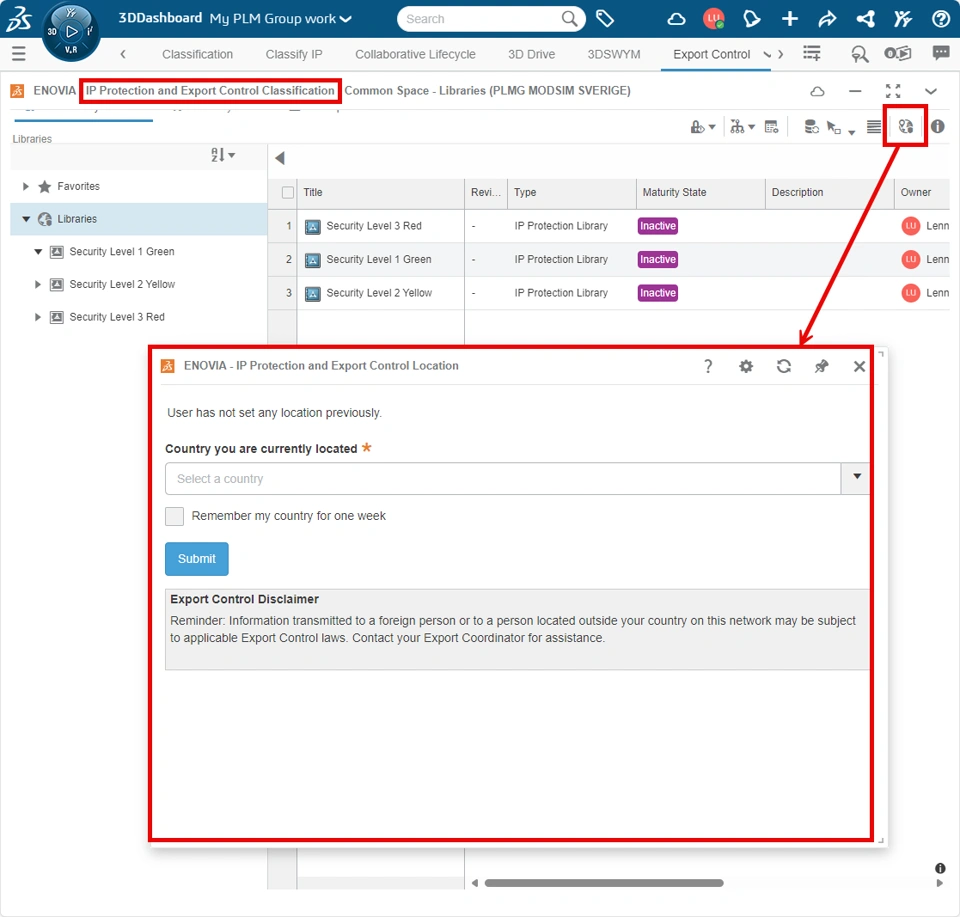Expand Security Level 3 Red node
Image resolution: width=960 pixels, height=917 pixels.
pyautogui.click(x=38, y=316)
